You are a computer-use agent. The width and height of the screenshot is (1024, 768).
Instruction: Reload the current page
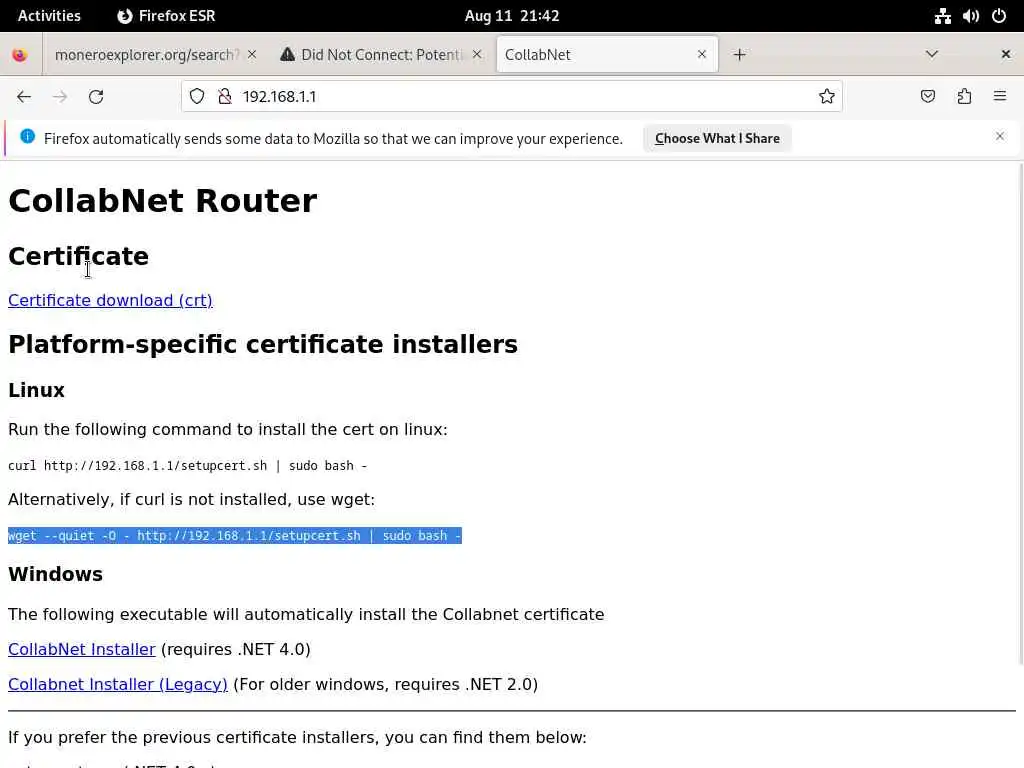96,97
